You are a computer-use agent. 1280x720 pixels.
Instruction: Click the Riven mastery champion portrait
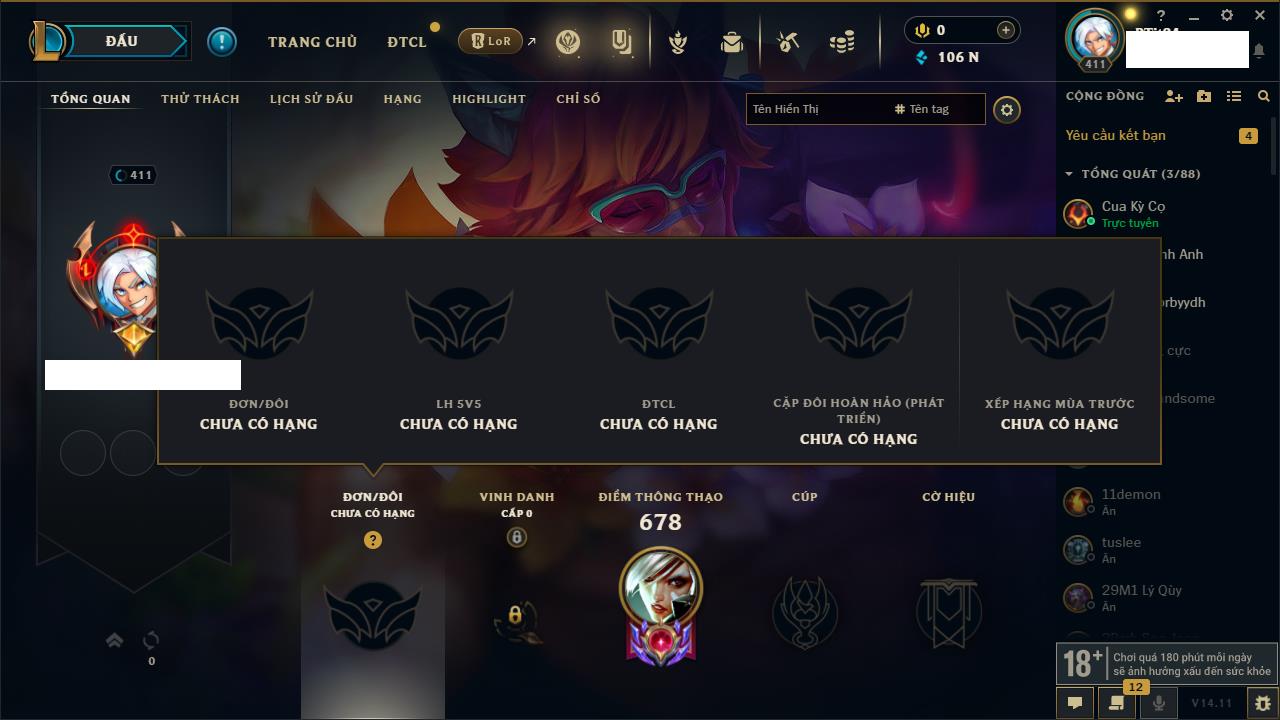661,589
